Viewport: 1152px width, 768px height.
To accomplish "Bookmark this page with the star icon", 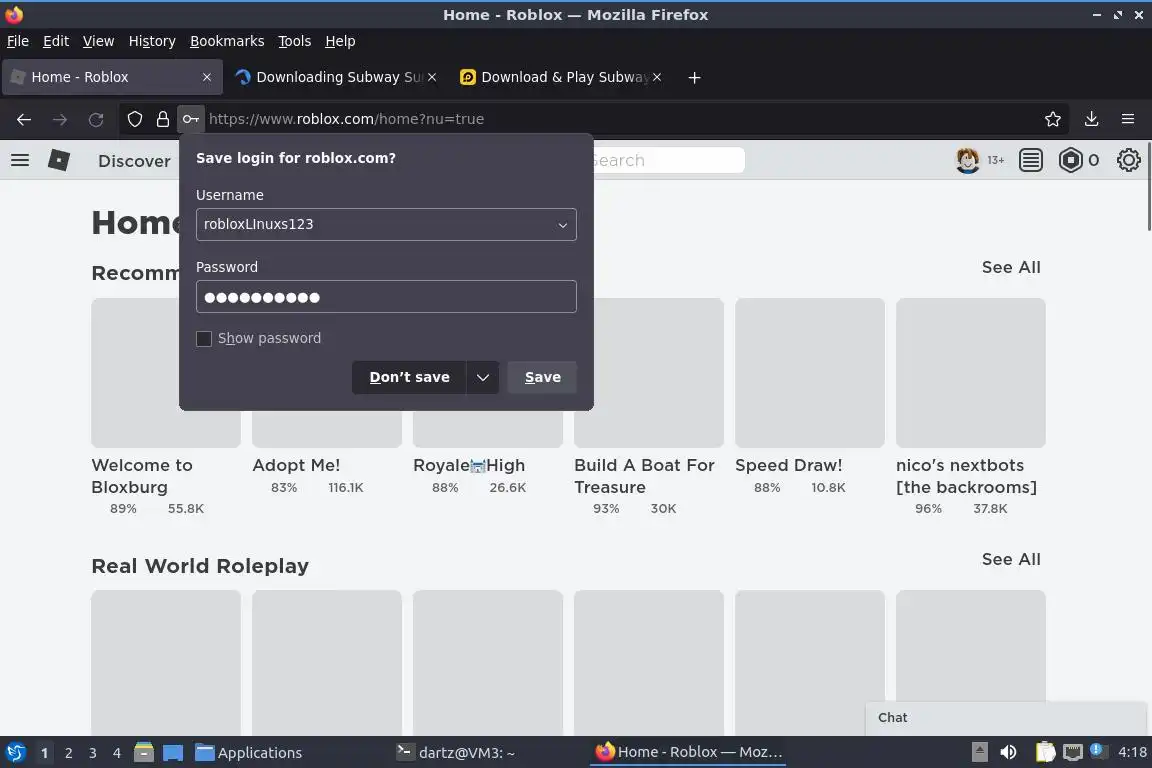I will [1053, 119].
